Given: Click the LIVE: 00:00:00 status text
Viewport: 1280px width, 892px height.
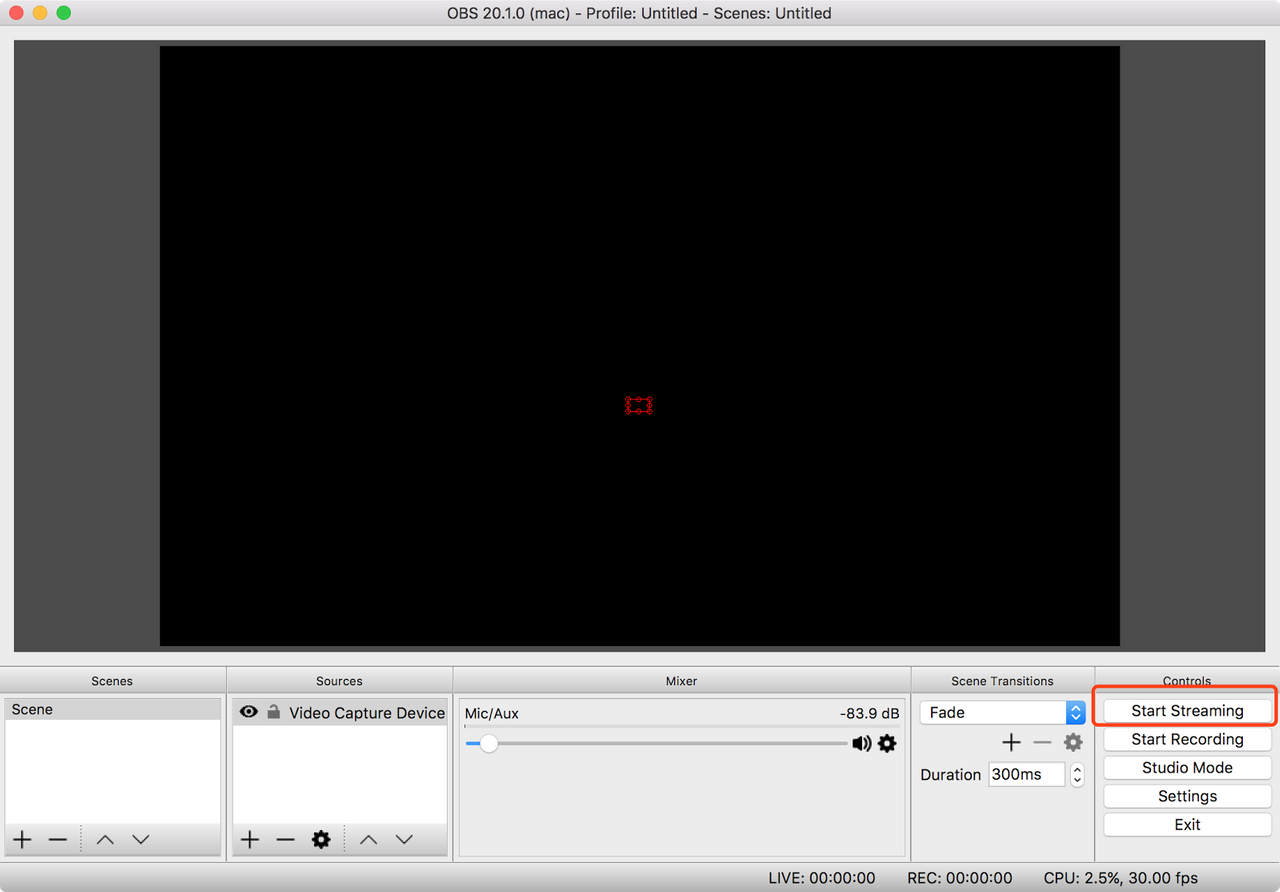Looking at the screenshot, I should pos(822,878).
